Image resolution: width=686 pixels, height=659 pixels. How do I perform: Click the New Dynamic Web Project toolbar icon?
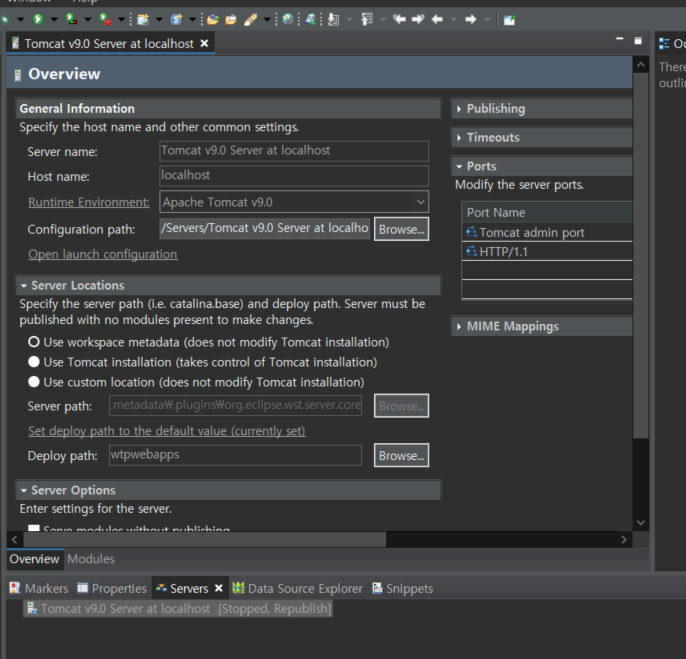(x=143, y=19)
